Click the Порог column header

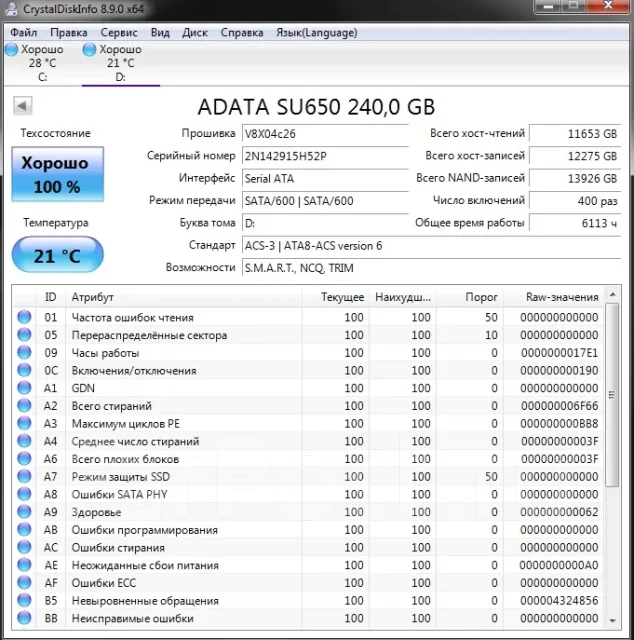tap(470, 297)
